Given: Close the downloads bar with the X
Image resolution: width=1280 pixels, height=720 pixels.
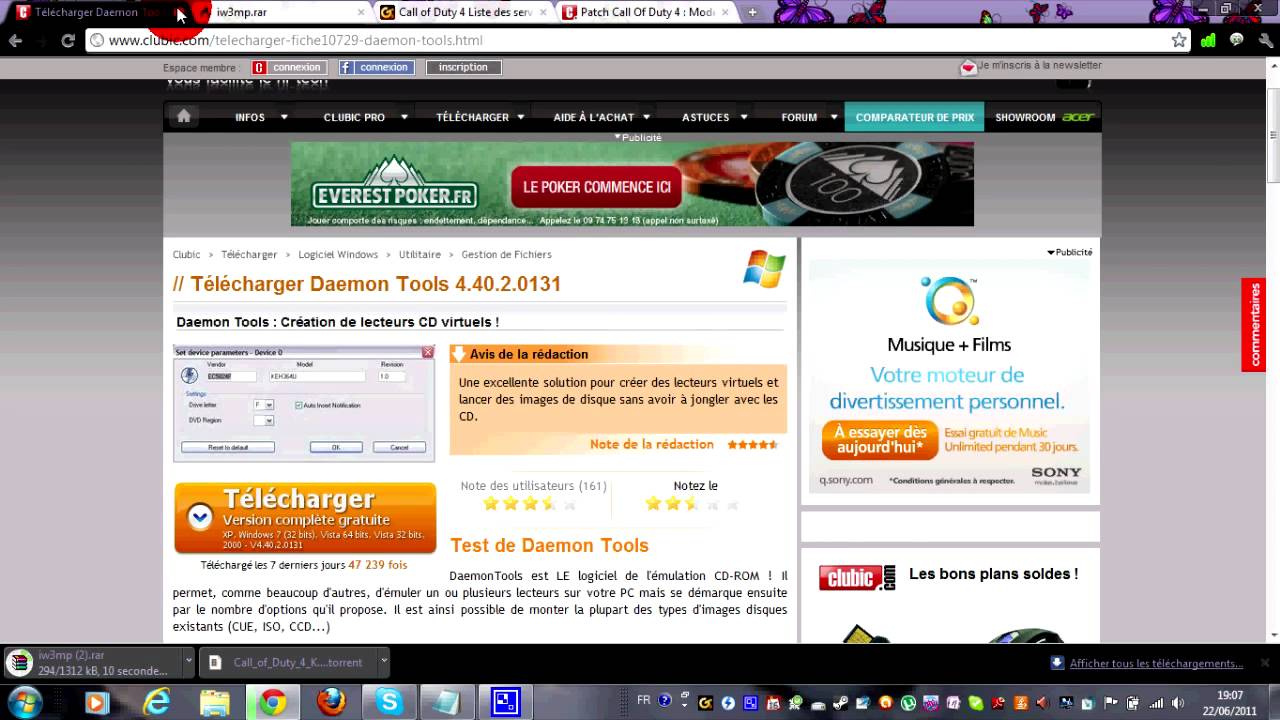Looking at the screenshot, I should [1265, 662].
